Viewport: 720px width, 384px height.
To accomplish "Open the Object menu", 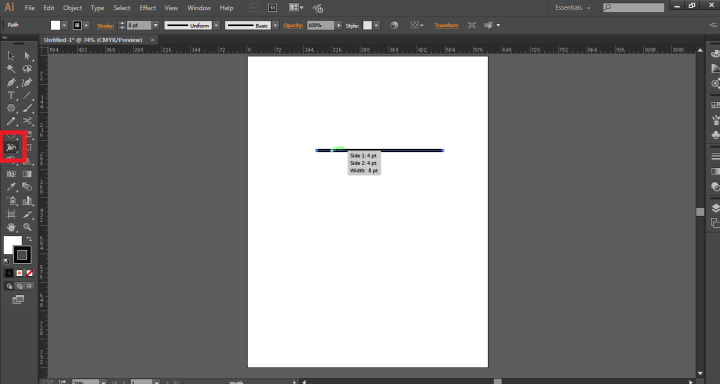I will point(72,8).
